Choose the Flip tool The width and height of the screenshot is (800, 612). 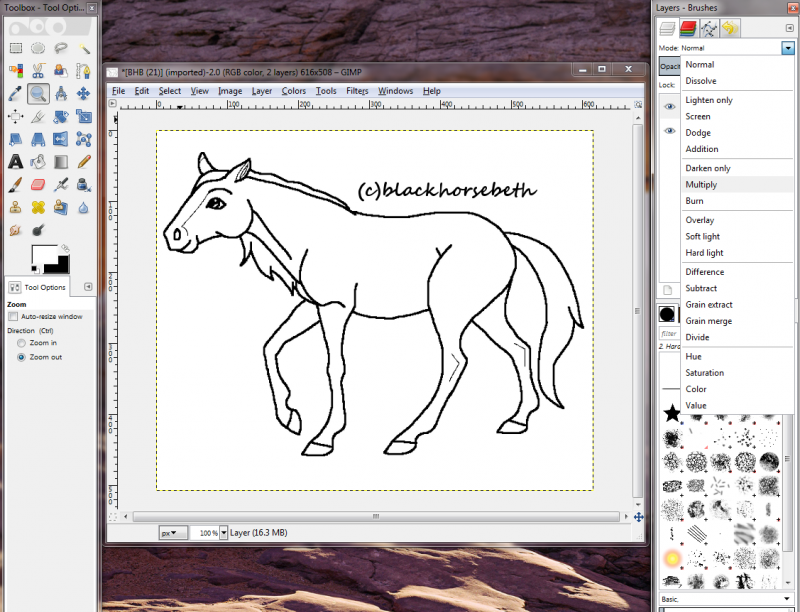[x=61, y=139]
